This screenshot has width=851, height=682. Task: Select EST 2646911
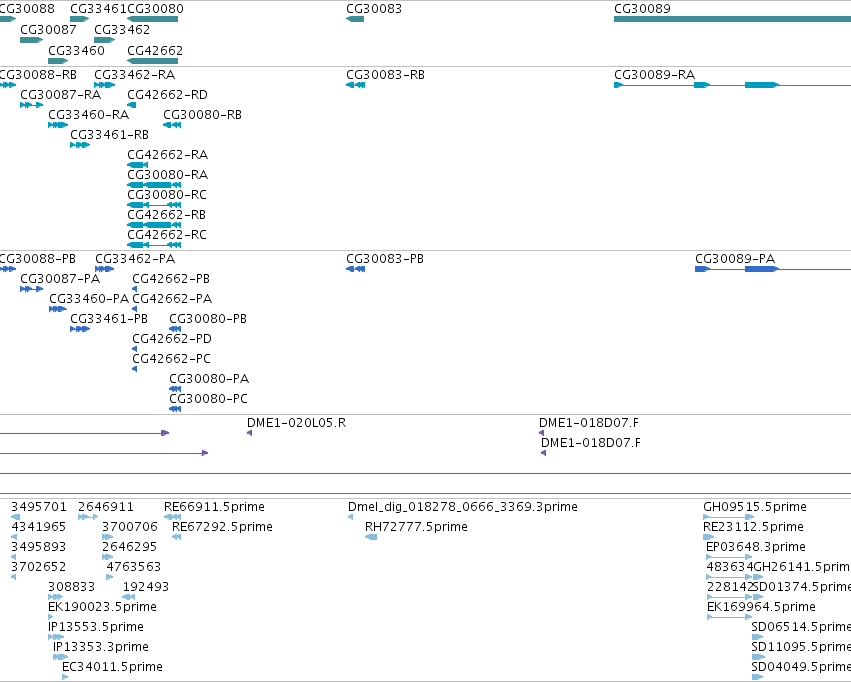[x=88, y=517]
